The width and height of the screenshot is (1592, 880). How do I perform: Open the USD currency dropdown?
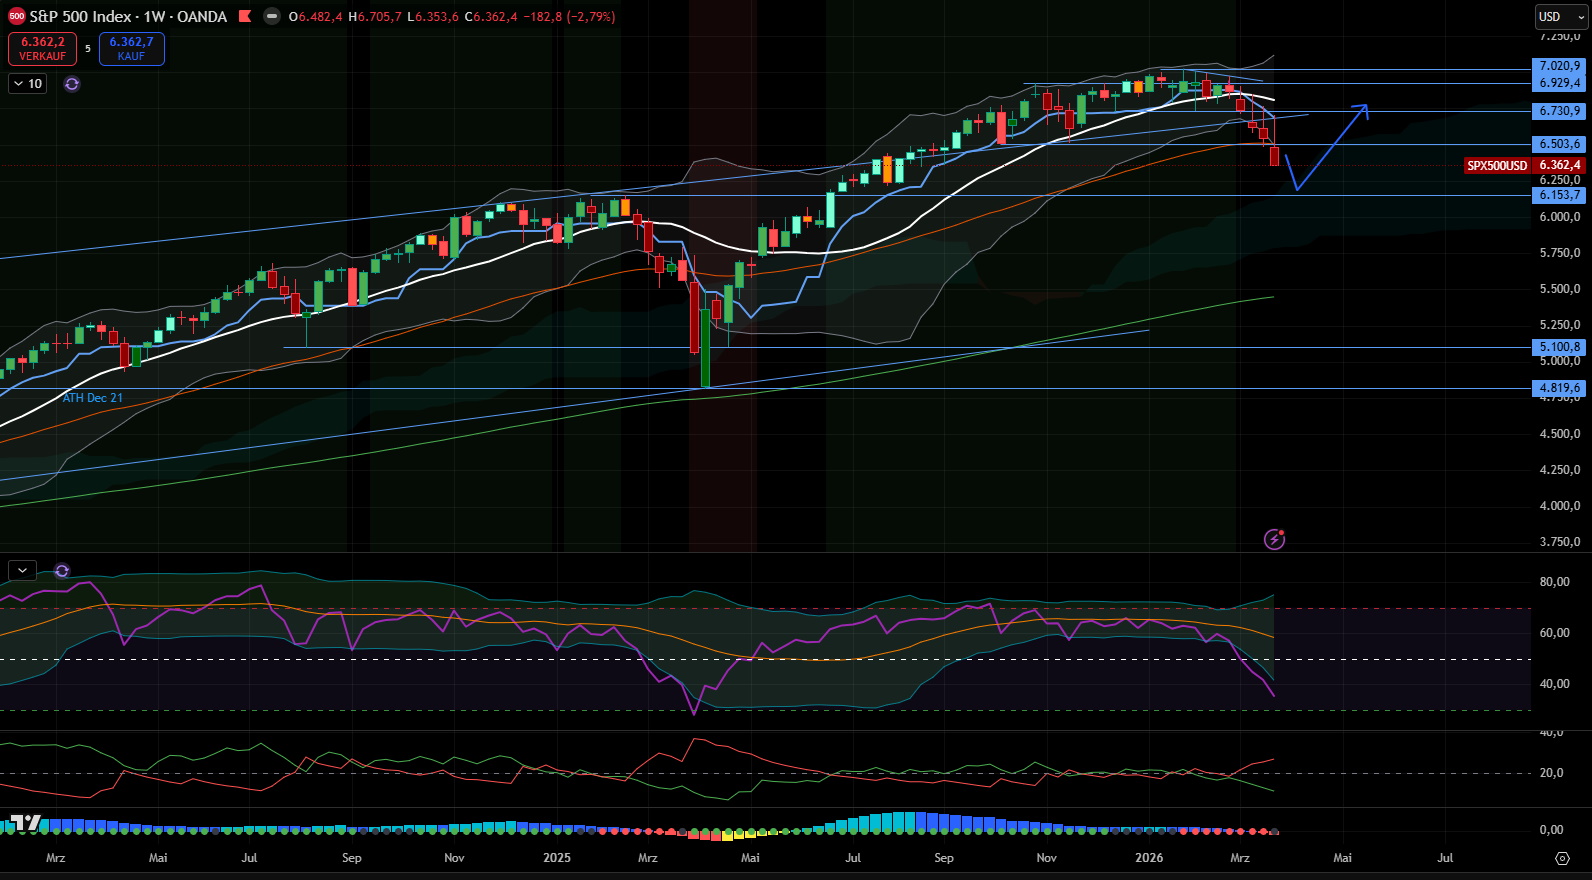(x=1561, y=17)
